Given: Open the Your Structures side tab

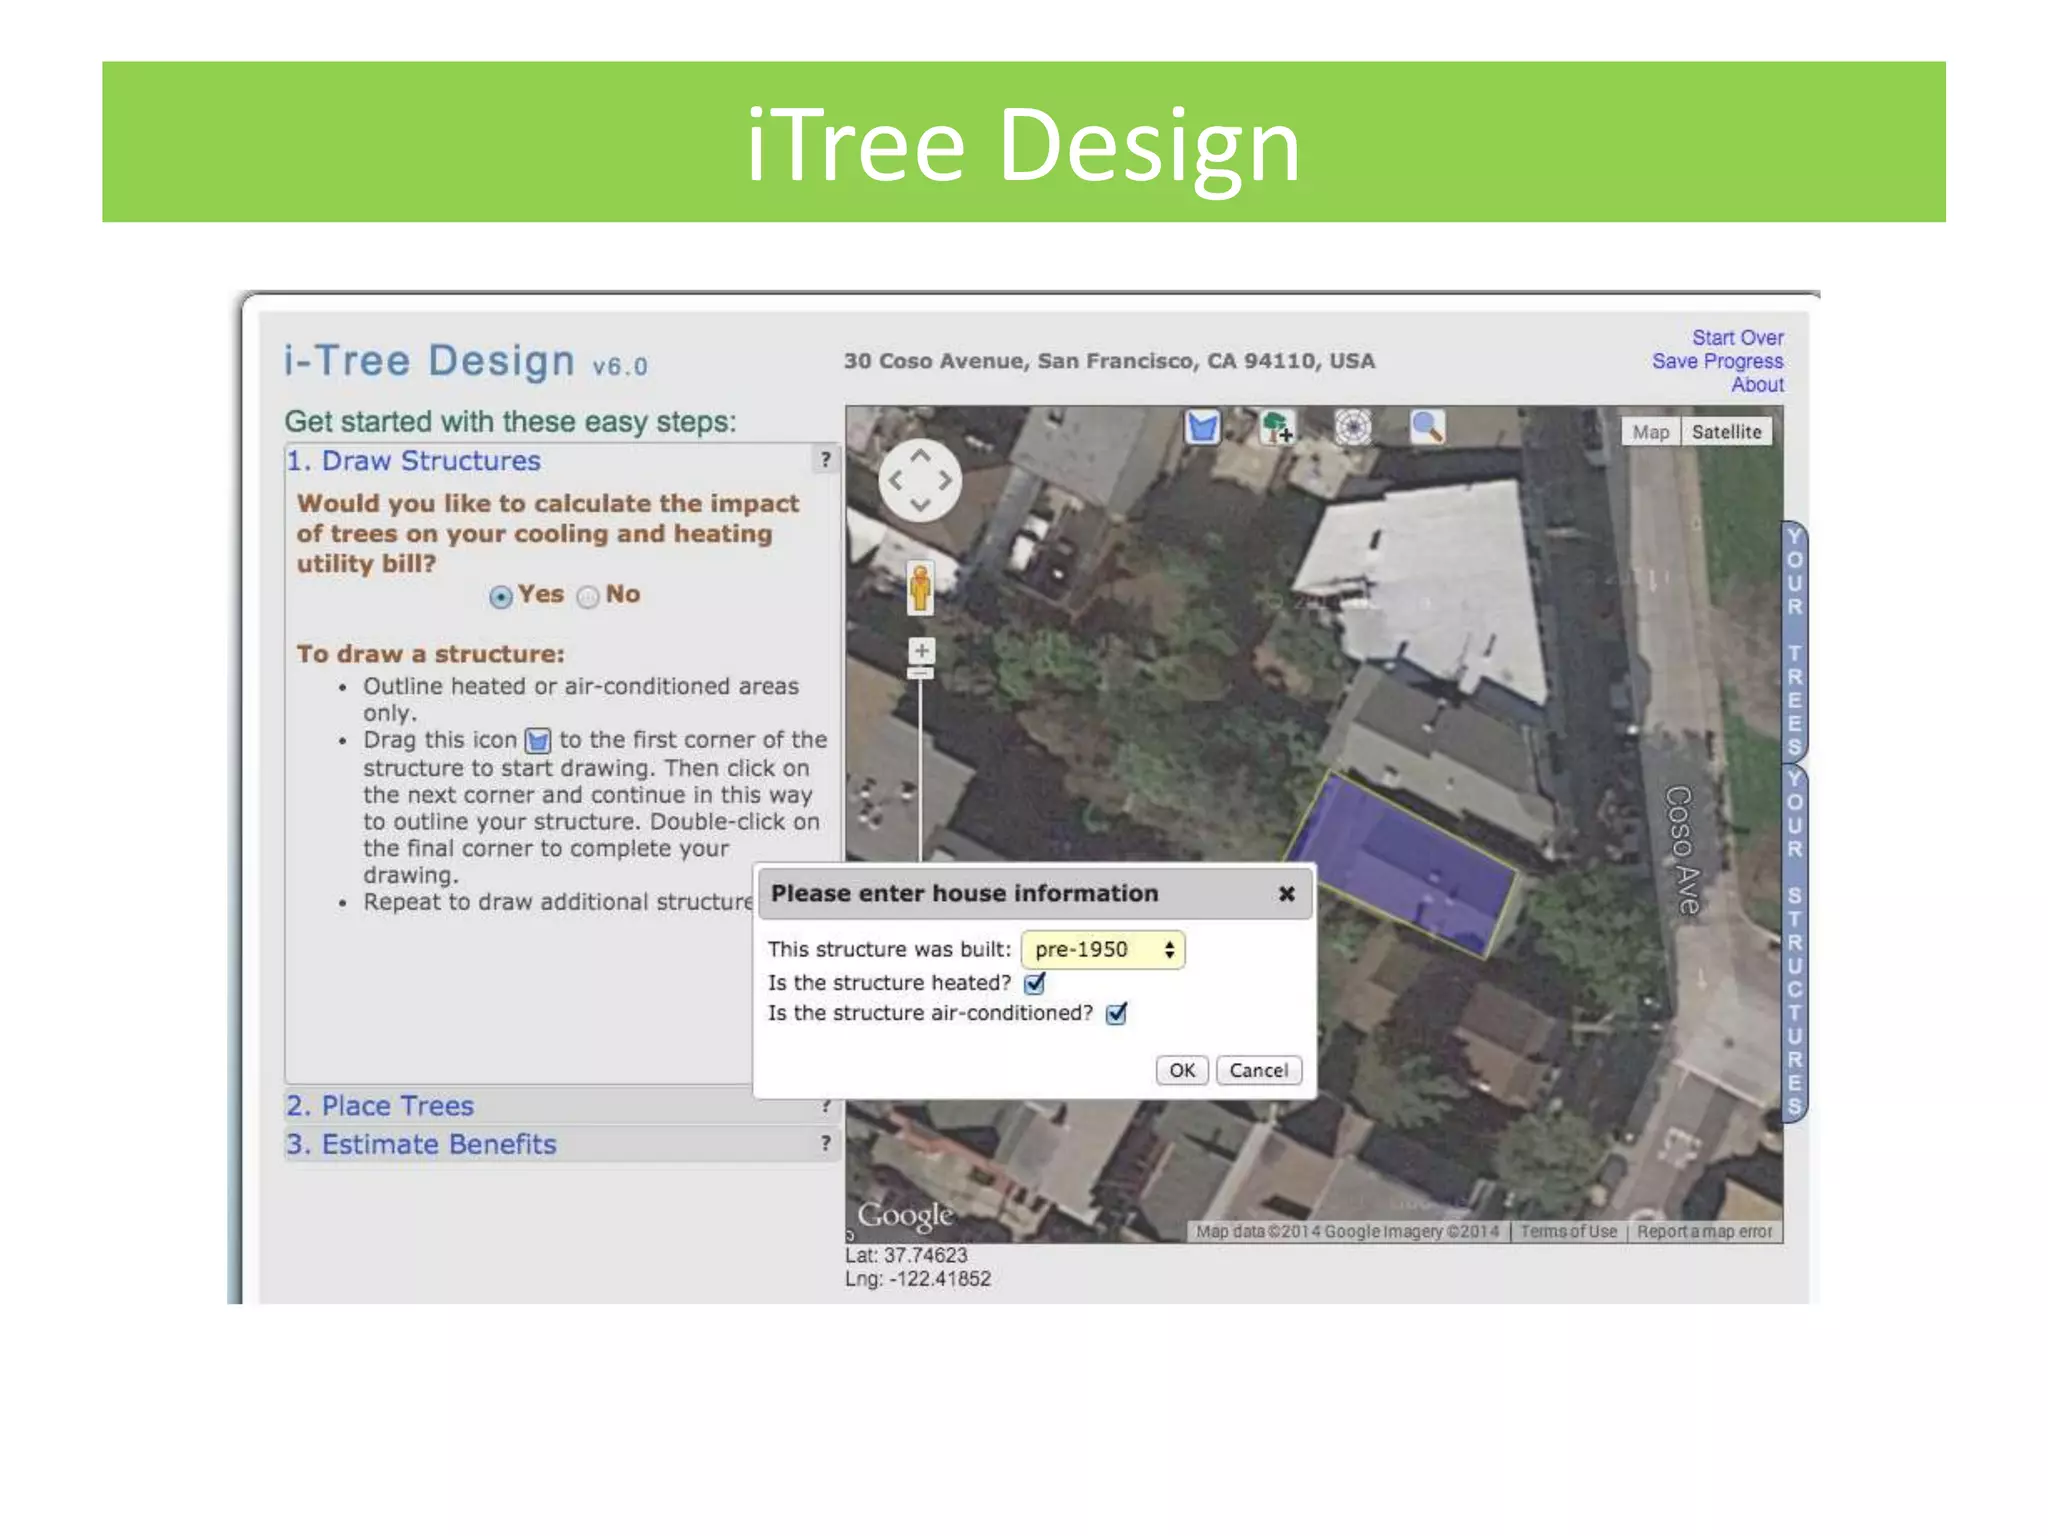Looking at the screenshot, I should click(x=1795, y=945).
